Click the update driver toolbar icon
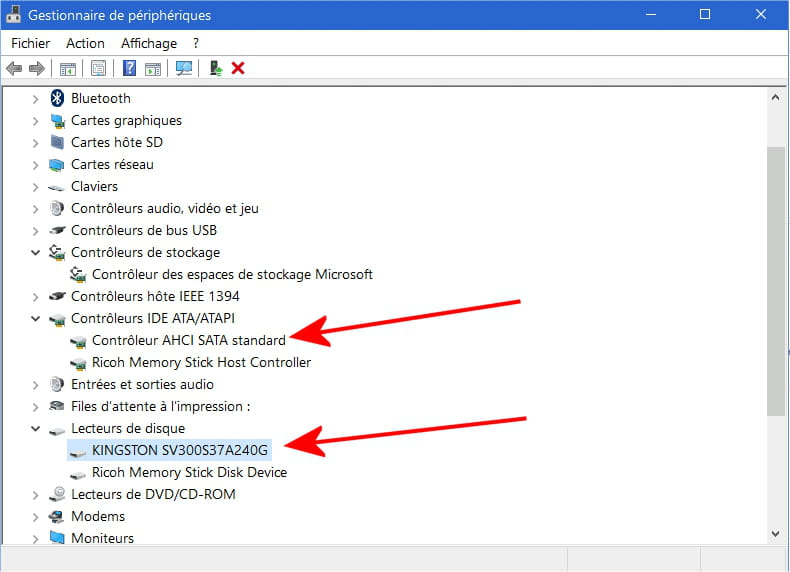The height and width of the screenshot is (572, 790). pyautogui.click(x=215, y=68)
